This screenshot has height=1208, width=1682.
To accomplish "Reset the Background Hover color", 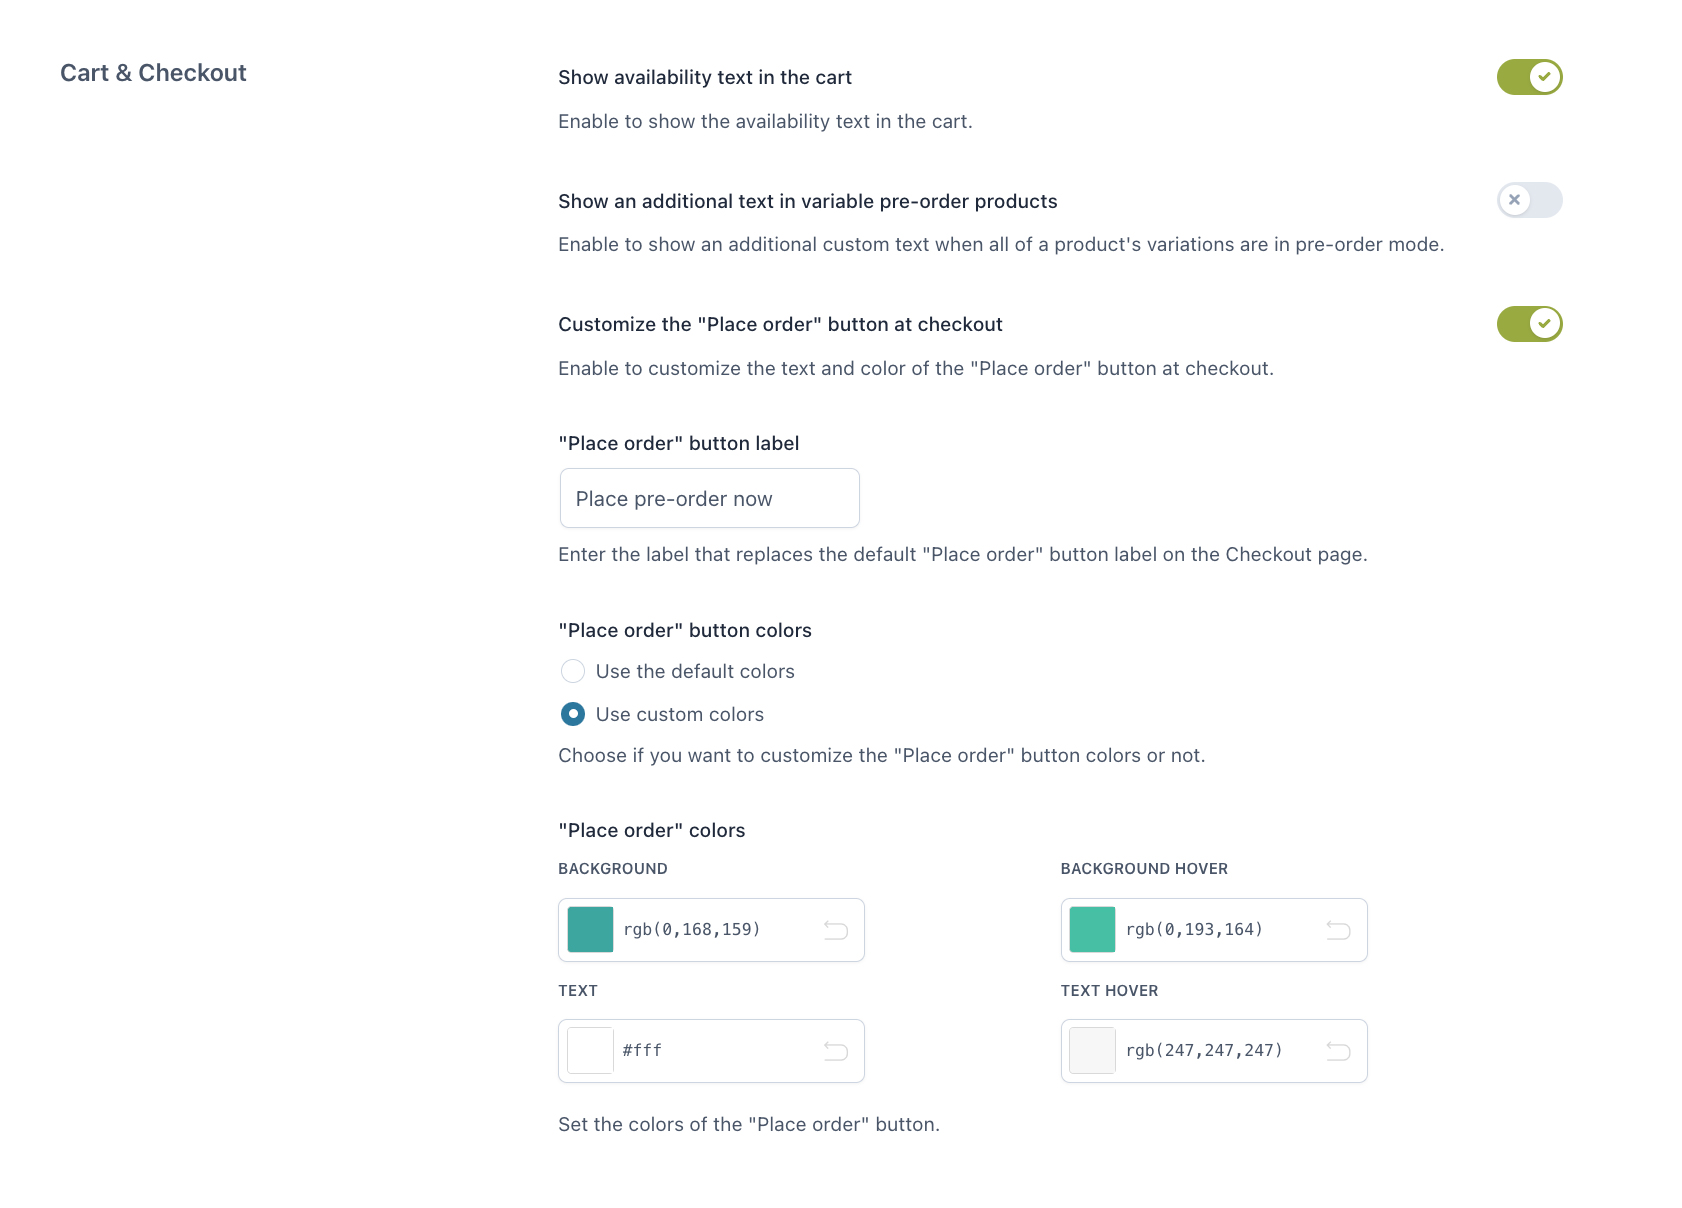I will [x=1338, y=930].
